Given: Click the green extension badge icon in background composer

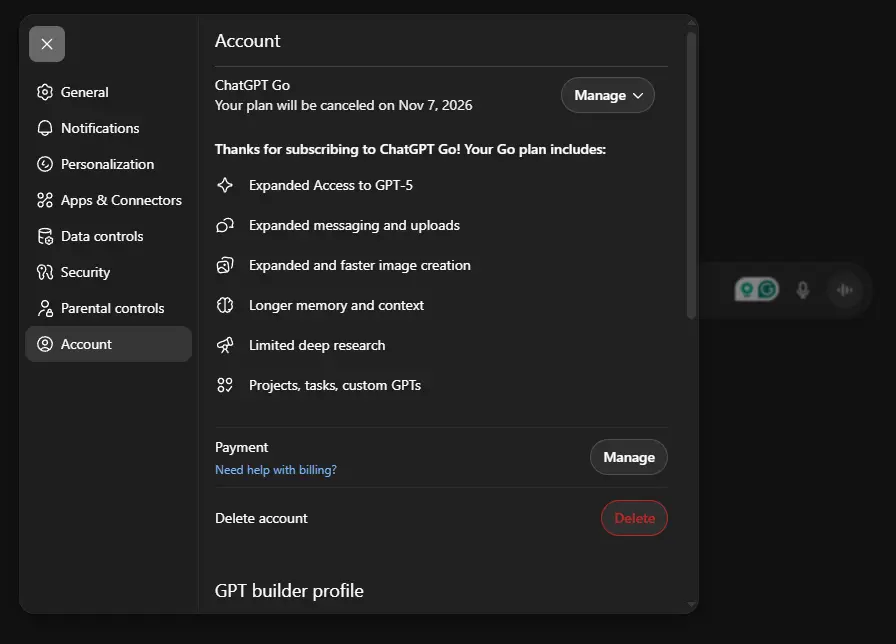Looking at the screenshot, I should [757, 290].
